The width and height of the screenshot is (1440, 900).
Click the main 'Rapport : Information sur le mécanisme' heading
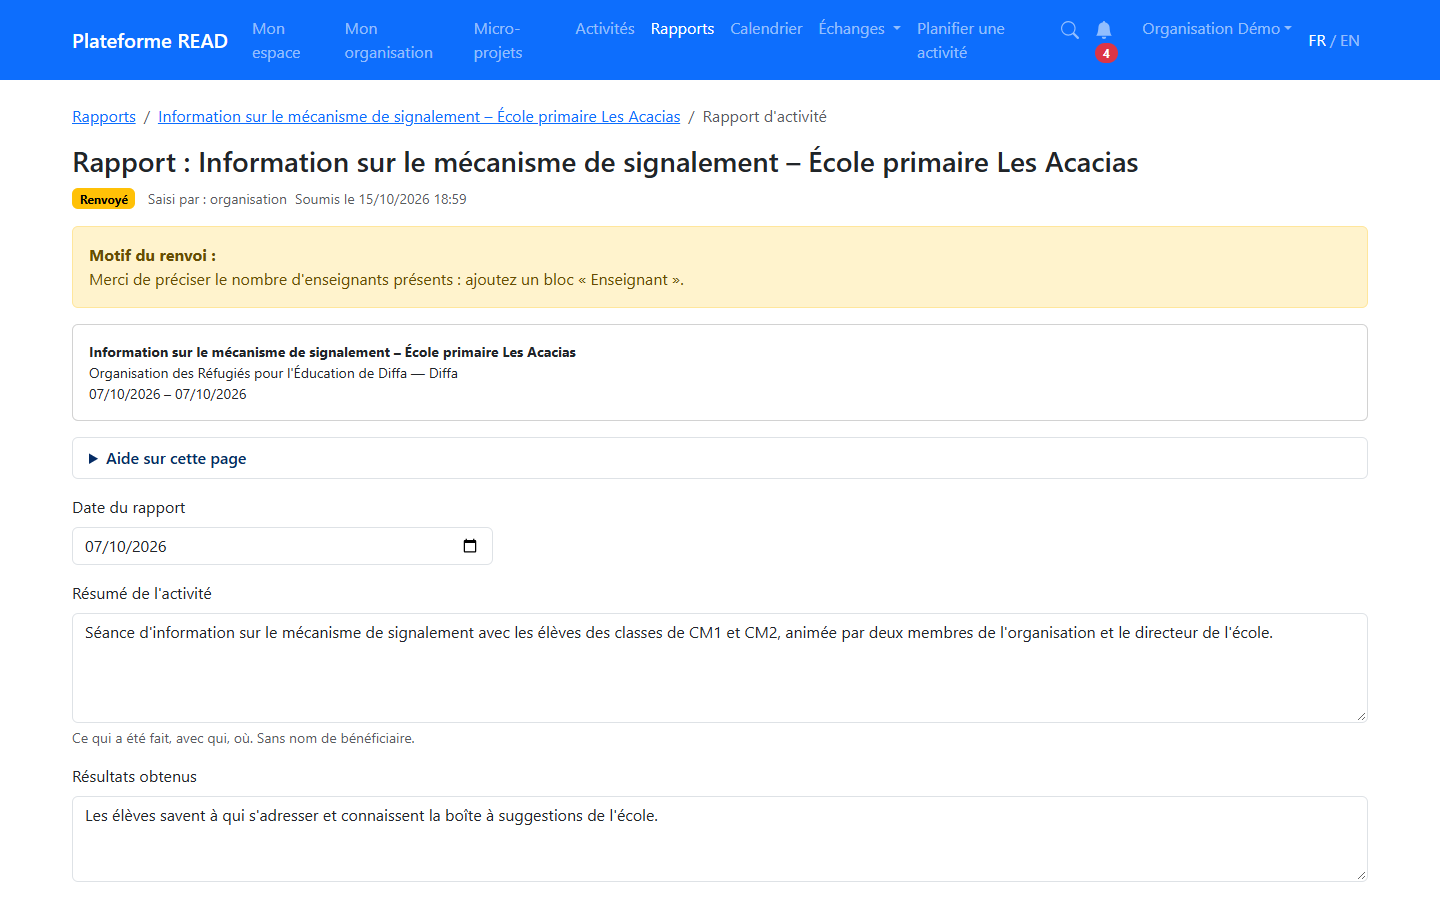click(605, 162)
